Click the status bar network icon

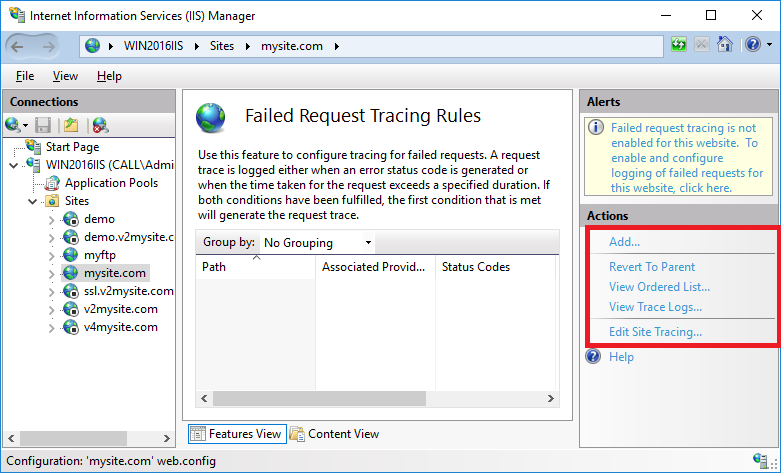coord(761,461)
